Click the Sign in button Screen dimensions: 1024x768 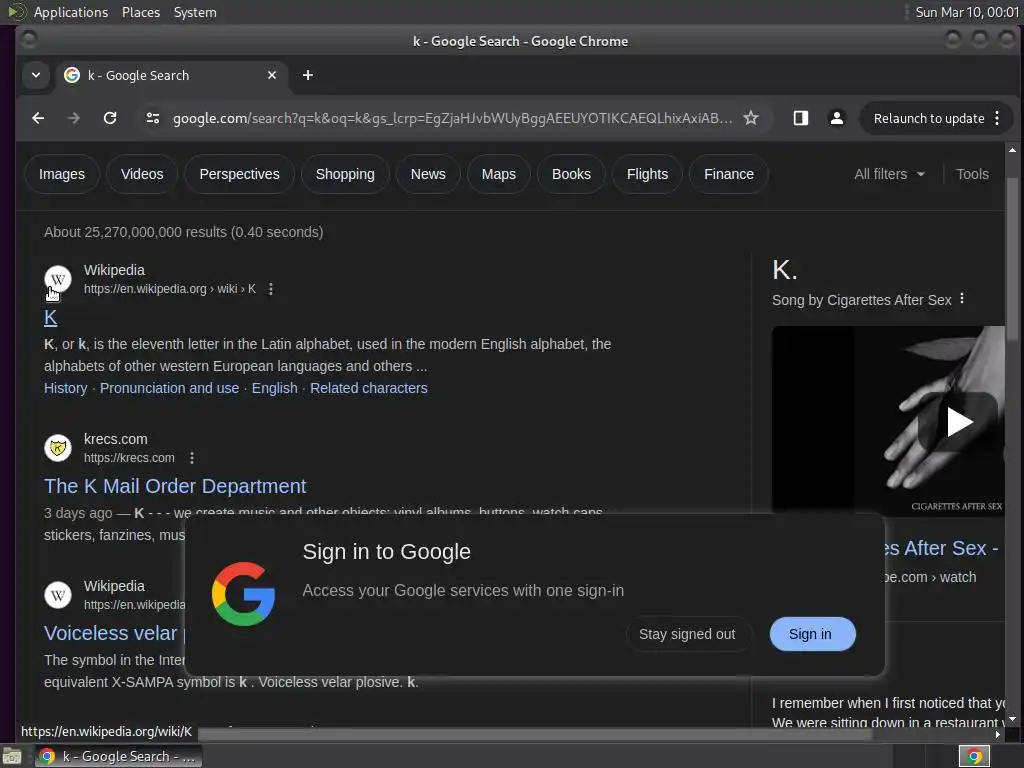(x=810, y=634)
